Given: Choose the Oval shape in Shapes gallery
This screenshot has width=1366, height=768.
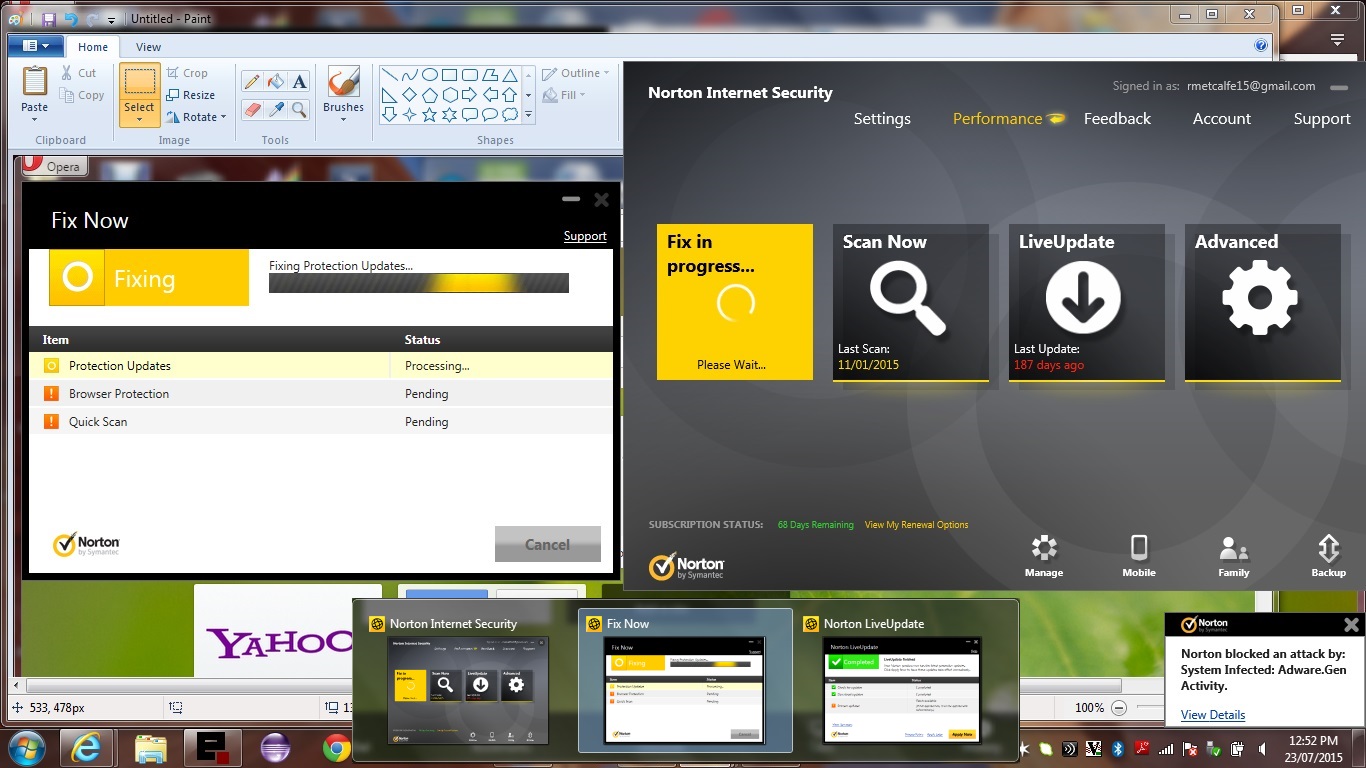Looking at the screenshot, I should click(x=429, y=75).
